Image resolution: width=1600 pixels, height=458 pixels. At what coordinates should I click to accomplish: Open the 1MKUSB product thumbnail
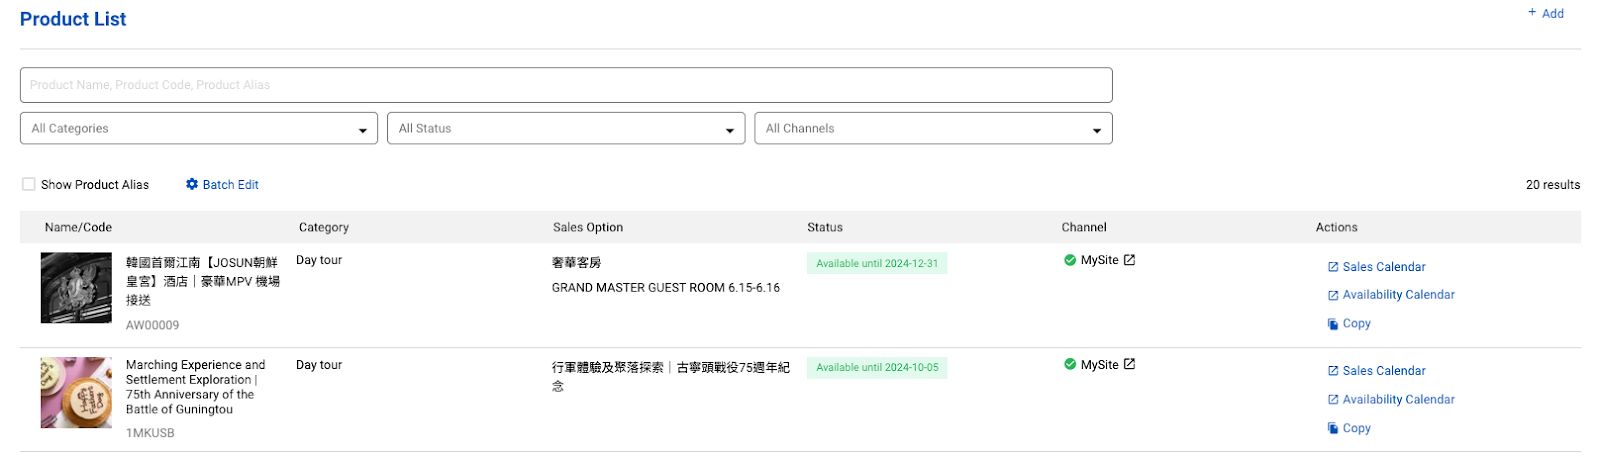76,393
